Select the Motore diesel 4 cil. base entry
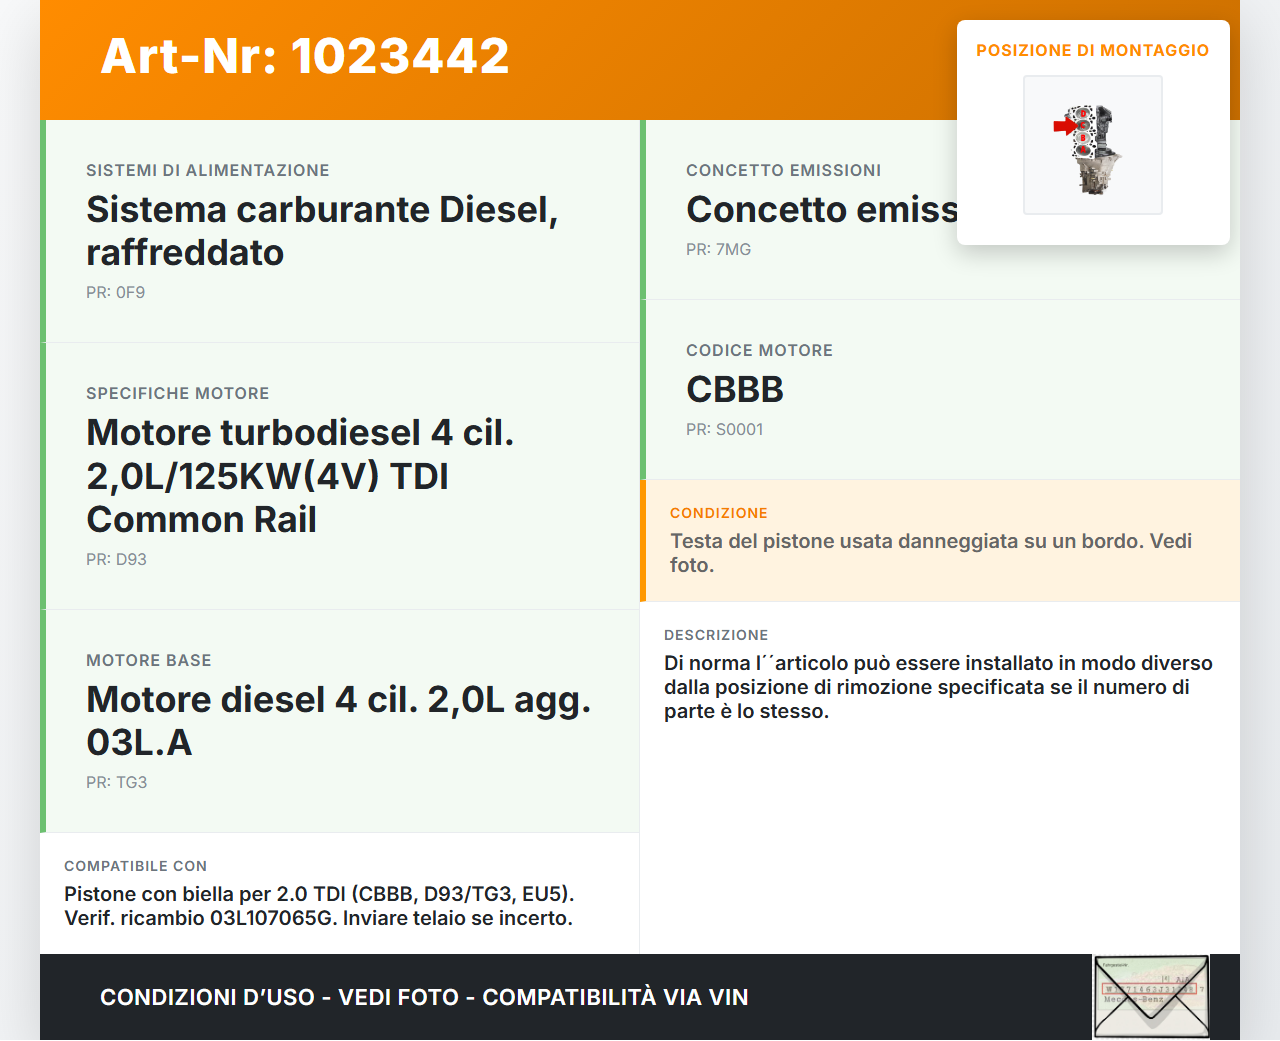This screenshot has height=1041, width=1280. tap(338, 721)
